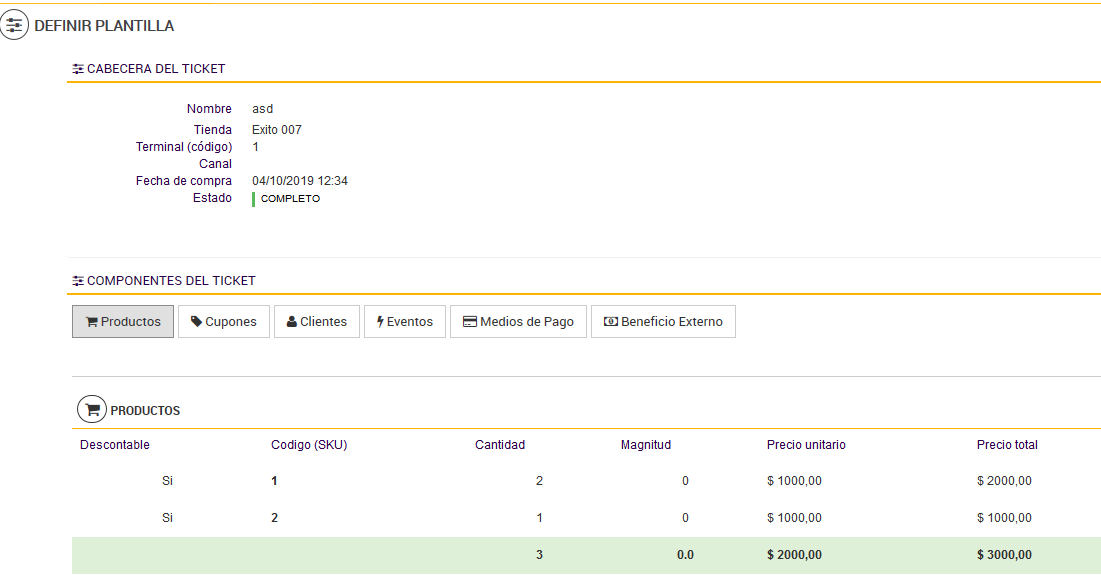Screen dimensions: 1101x579
Task: Click the Magnitud column header
Action: 646,445
